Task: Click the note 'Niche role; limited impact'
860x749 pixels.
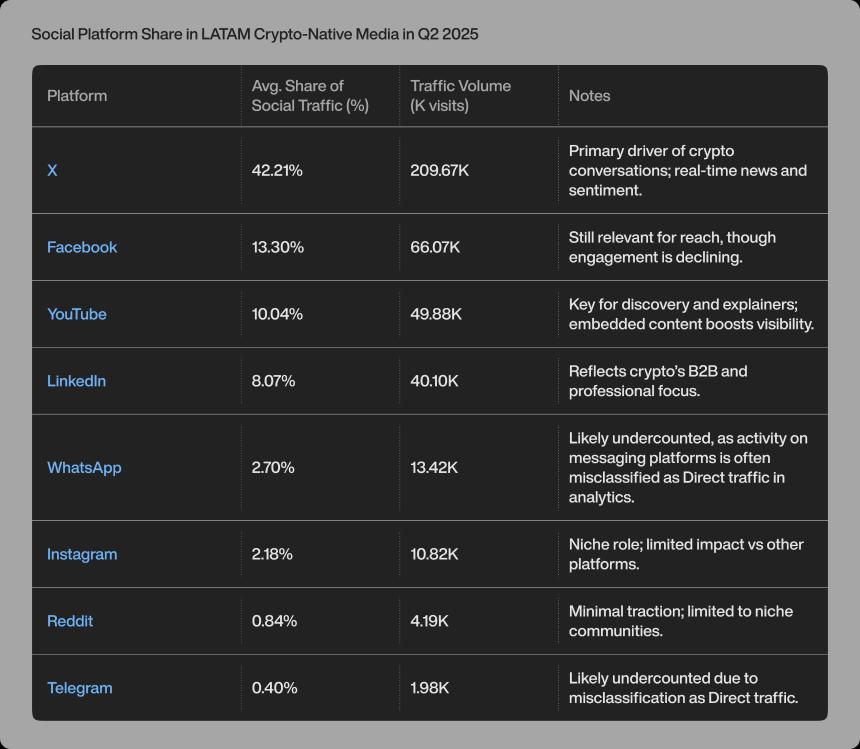Action: coord(686,554)
